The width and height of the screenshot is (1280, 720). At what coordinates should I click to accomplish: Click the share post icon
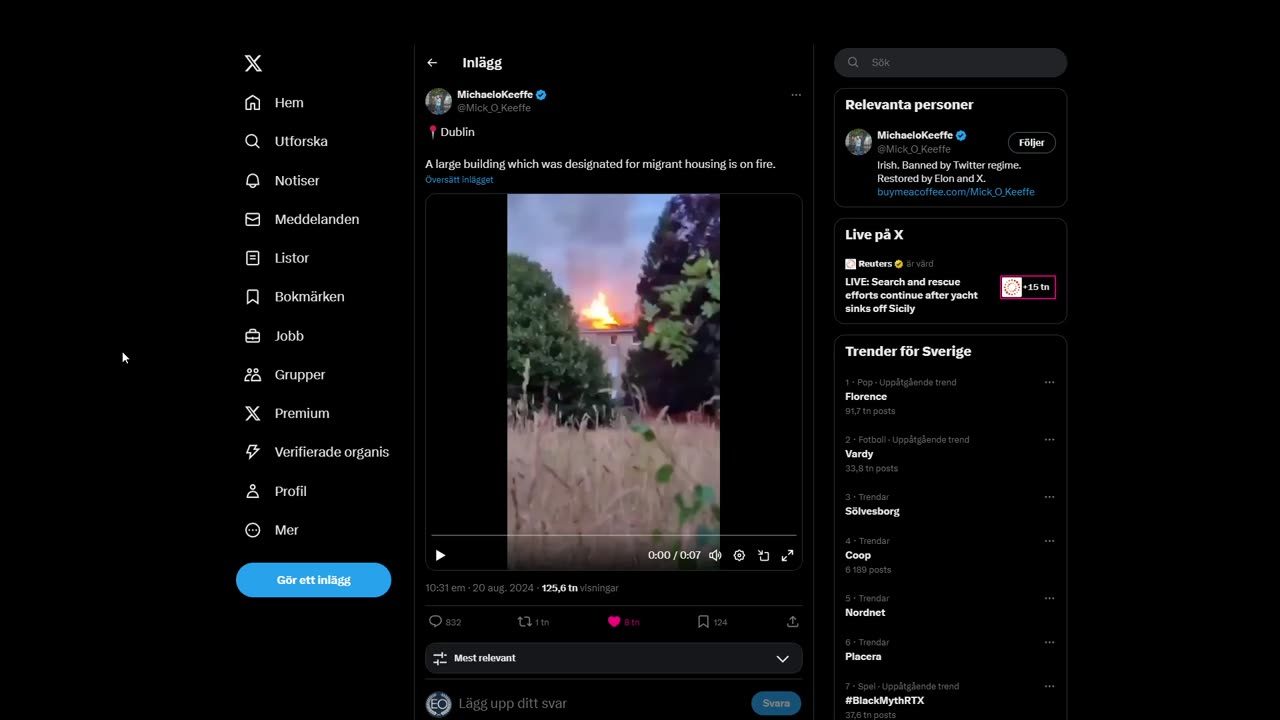click(x=793, y=621)
